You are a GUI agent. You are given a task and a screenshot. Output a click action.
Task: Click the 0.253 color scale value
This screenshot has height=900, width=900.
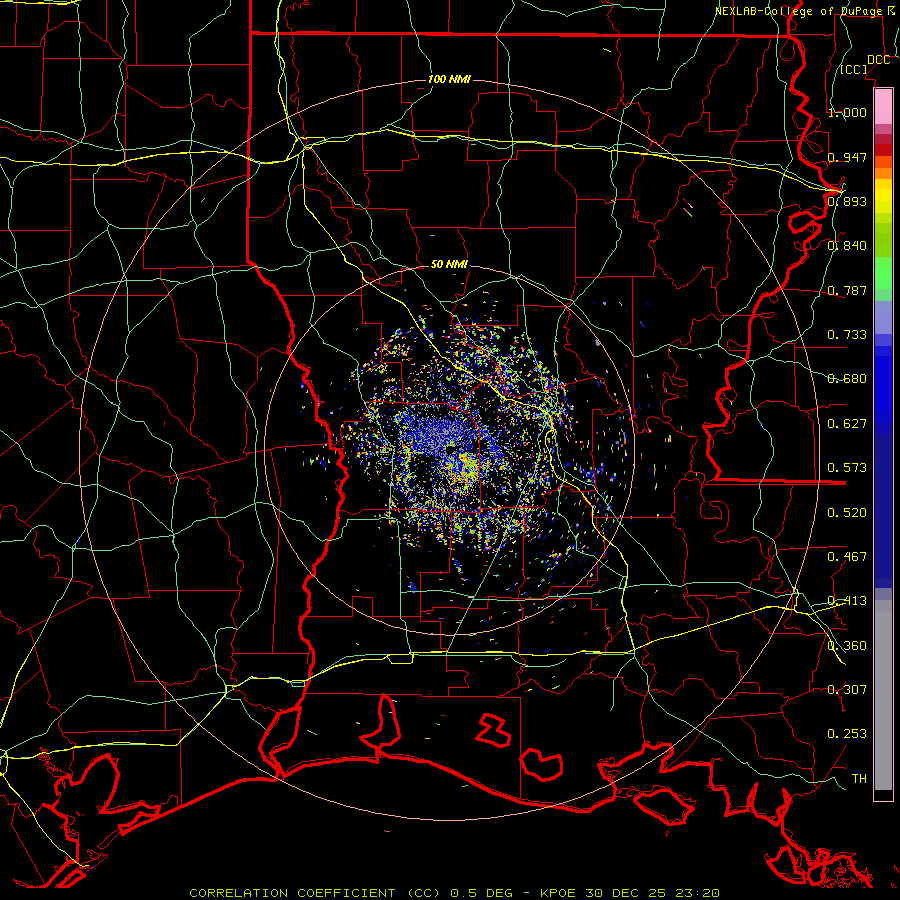pos(847,734)
